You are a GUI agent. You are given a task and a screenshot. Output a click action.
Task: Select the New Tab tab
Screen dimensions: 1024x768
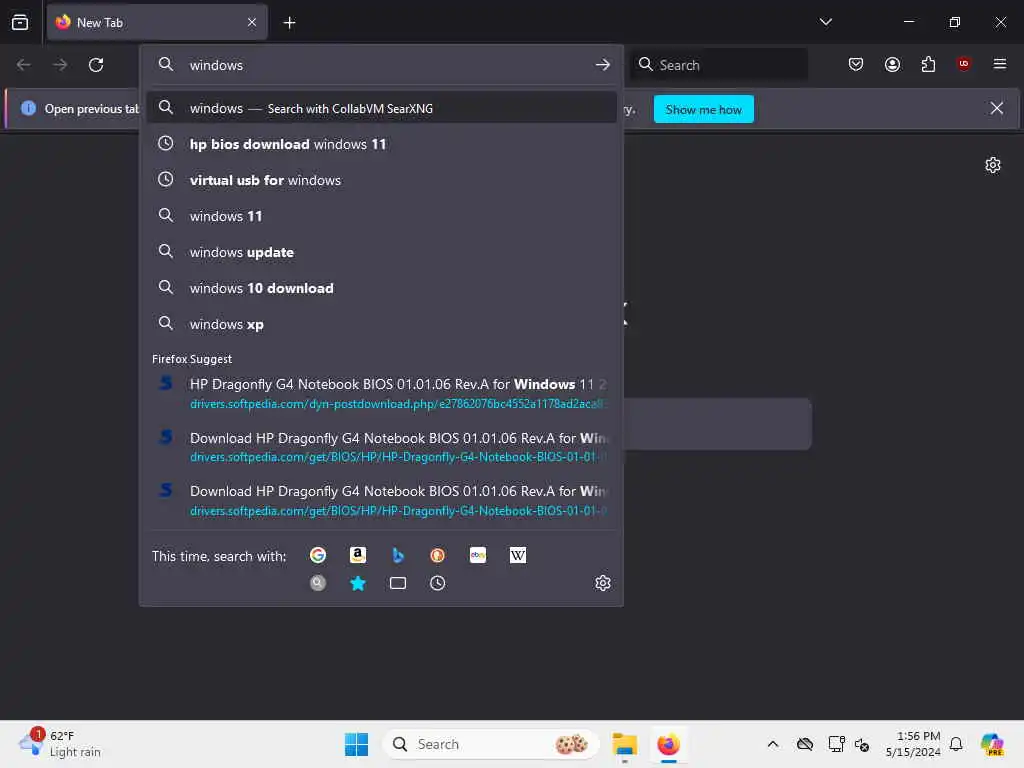[x=157, y=23]
